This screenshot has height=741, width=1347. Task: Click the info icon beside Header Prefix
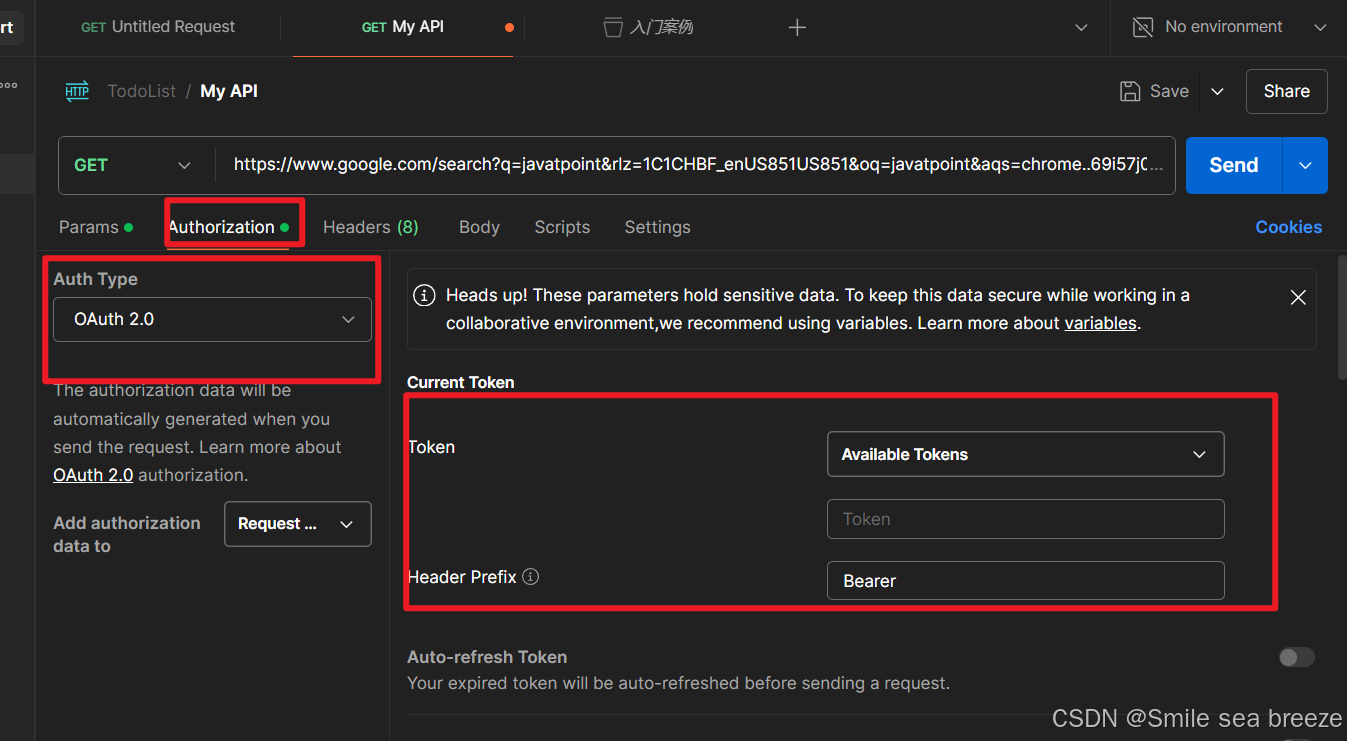tap(530, 576)
